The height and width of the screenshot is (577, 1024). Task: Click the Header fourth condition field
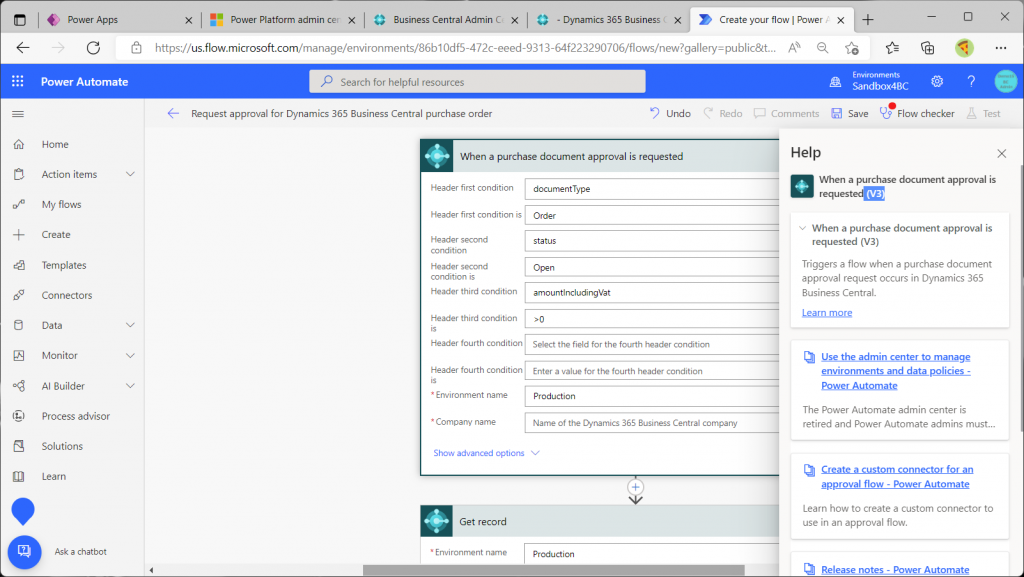(652, 344)
